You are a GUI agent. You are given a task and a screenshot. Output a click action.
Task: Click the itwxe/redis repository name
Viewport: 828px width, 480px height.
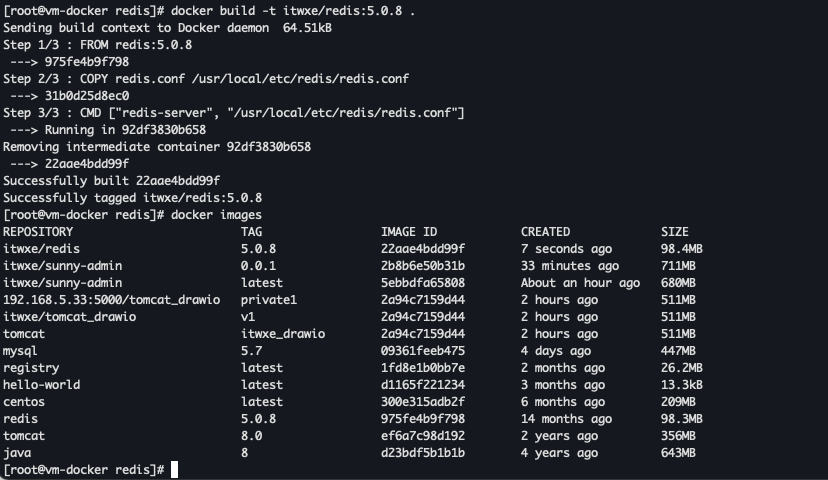[x=42, y=249]
